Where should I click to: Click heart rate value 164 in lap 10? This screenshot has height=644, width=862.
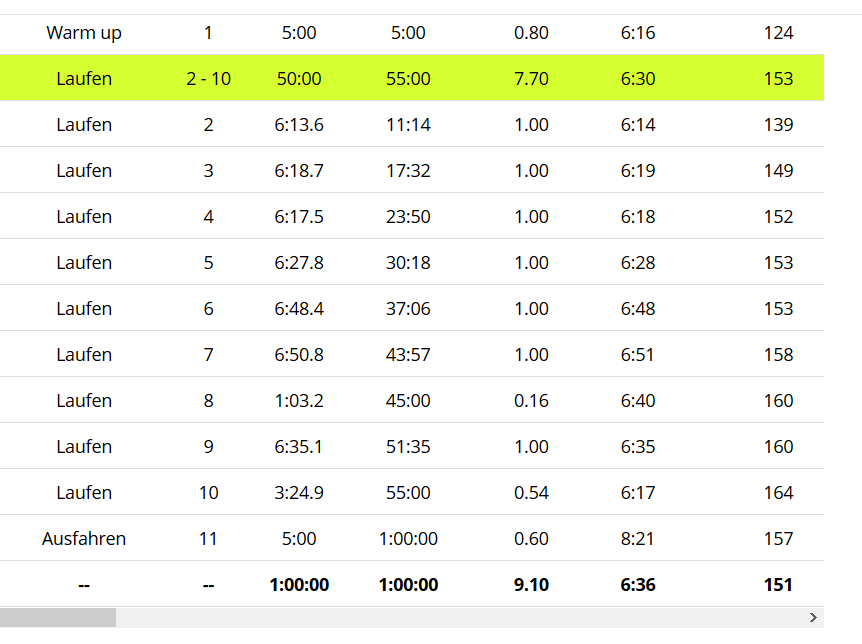click(778, 493)
